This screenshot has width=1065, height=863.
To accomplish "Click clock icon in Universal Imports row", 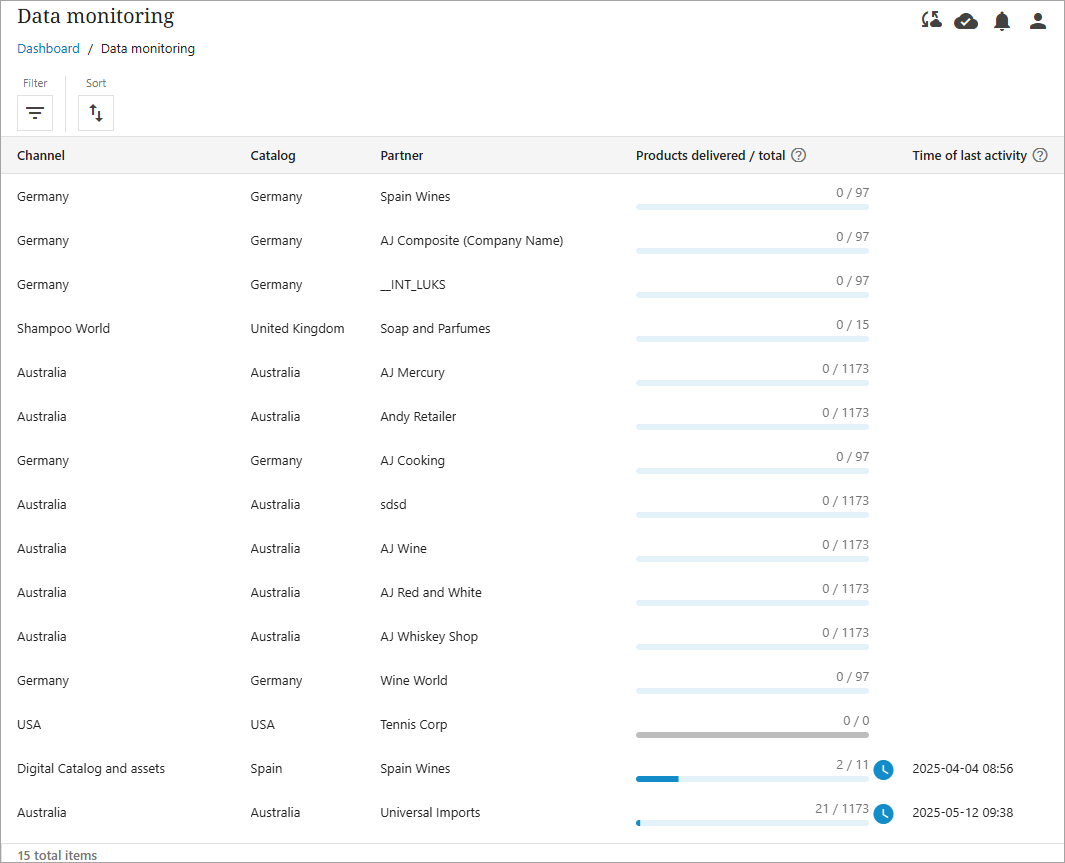I will click(883, 813).
